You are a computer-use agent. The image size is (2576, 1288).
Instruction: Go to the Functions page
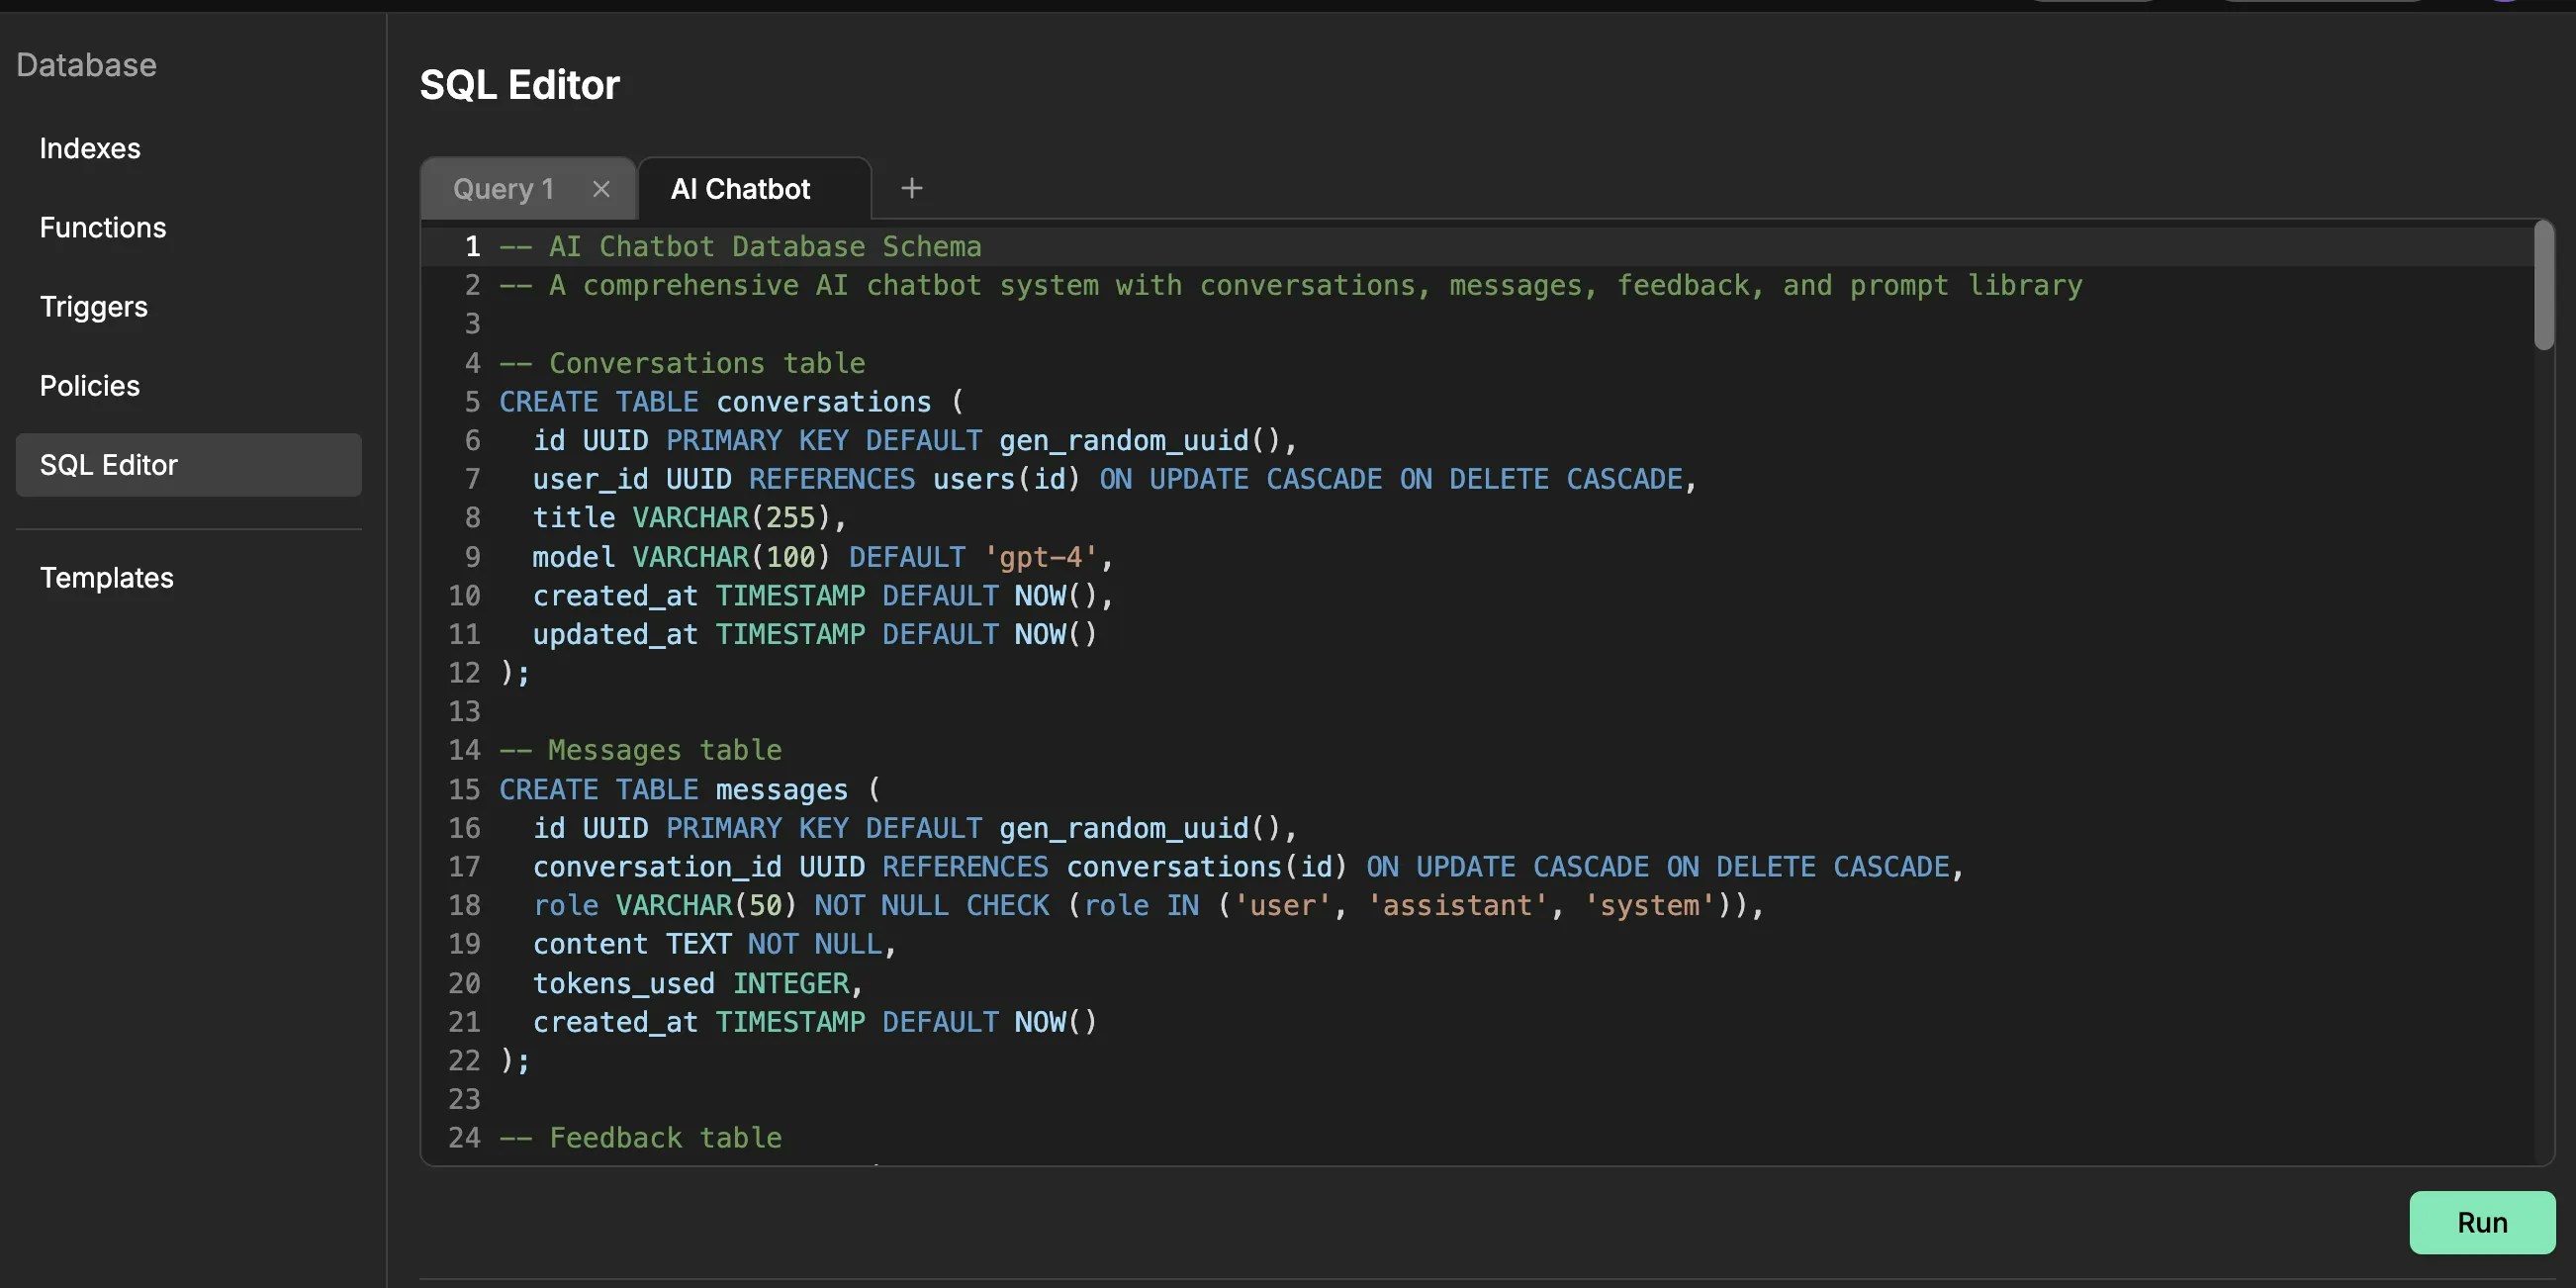(x=103, y=227)
